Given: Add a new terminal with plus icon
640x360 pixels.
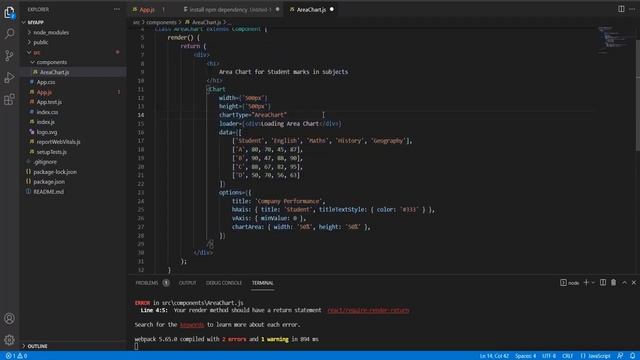Looking at the screenshot, I should (586, 282).
